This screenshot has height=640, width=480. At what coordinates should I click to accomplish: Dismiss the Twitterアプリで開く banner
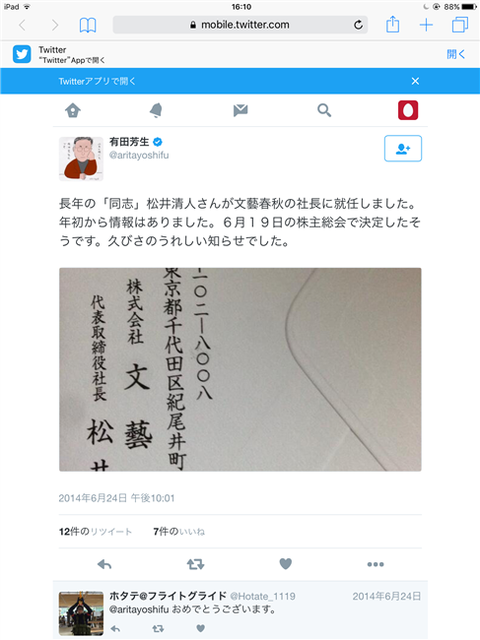tap(415, 81)
